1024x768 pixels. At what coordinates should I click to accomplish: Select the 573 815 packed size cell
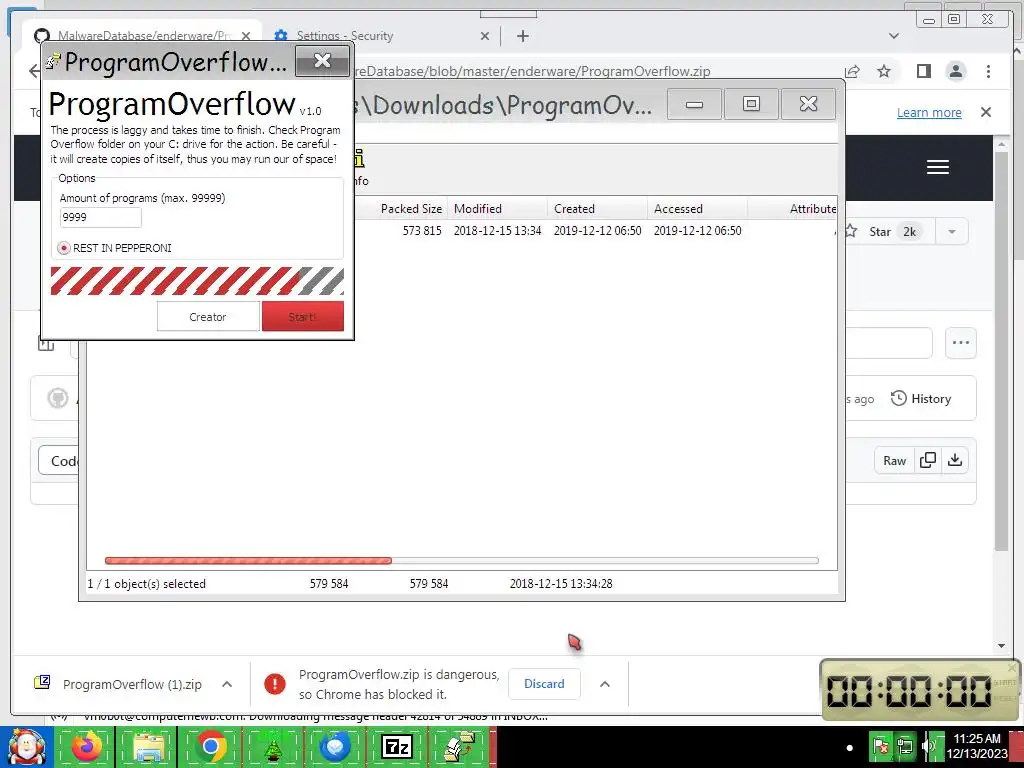[422, 231]
